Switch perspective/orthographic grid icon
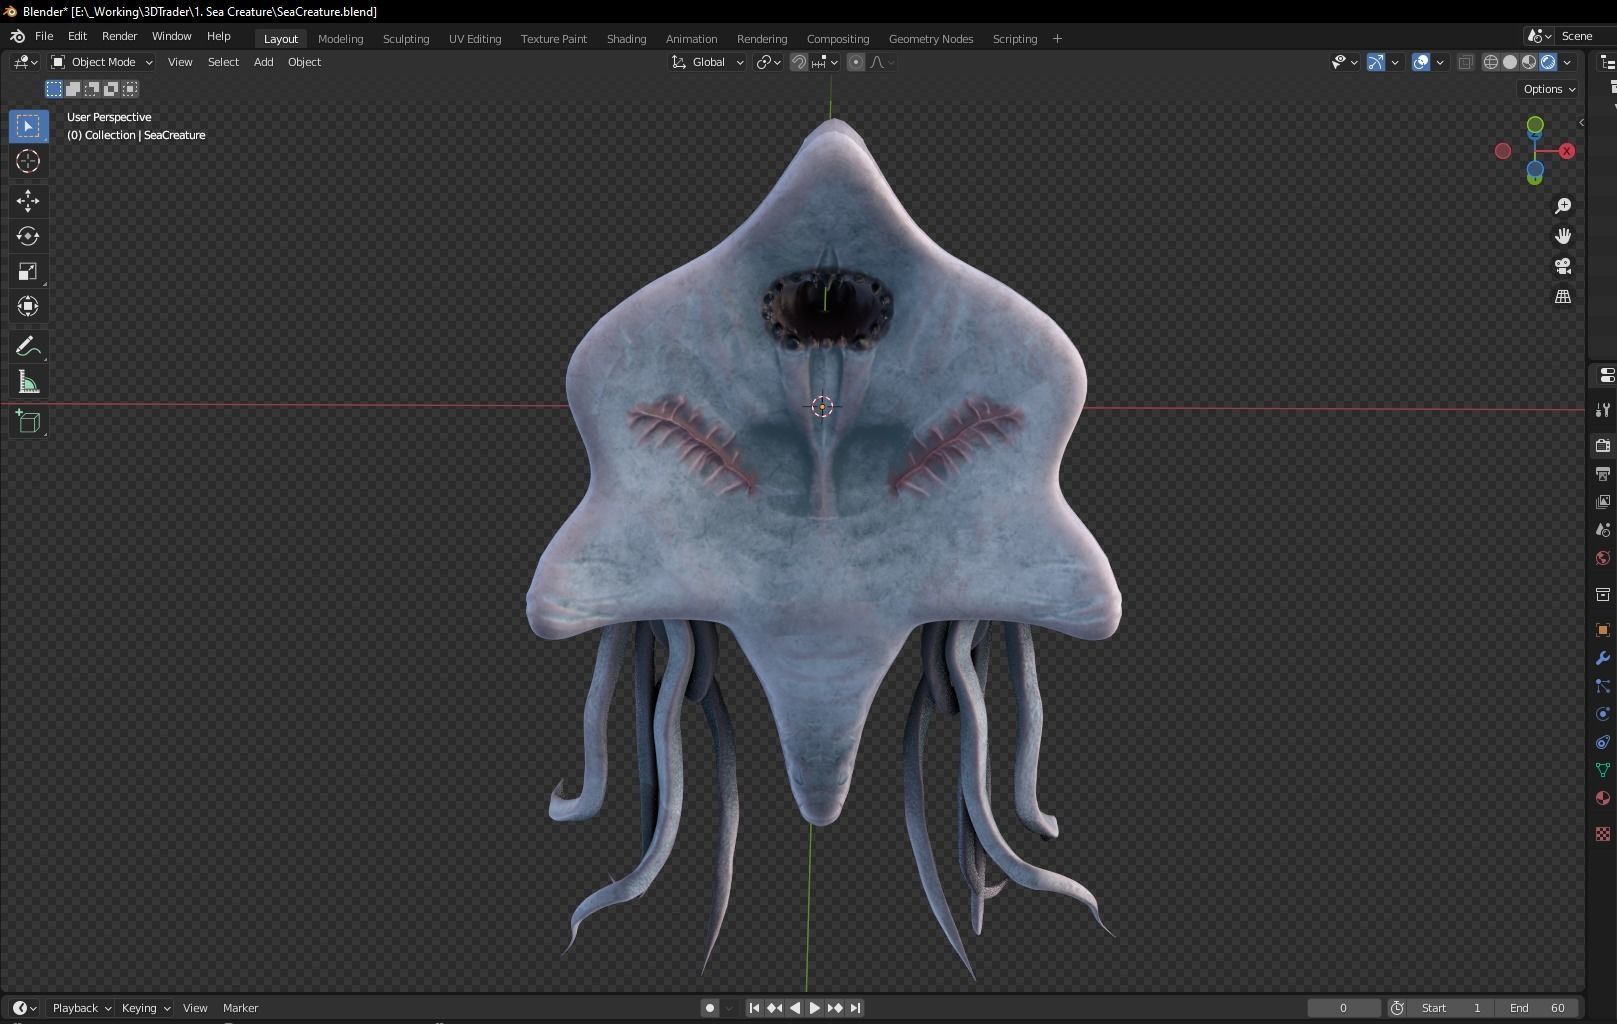This screenshot has height=1024, width=1617. click(1563, 297)
